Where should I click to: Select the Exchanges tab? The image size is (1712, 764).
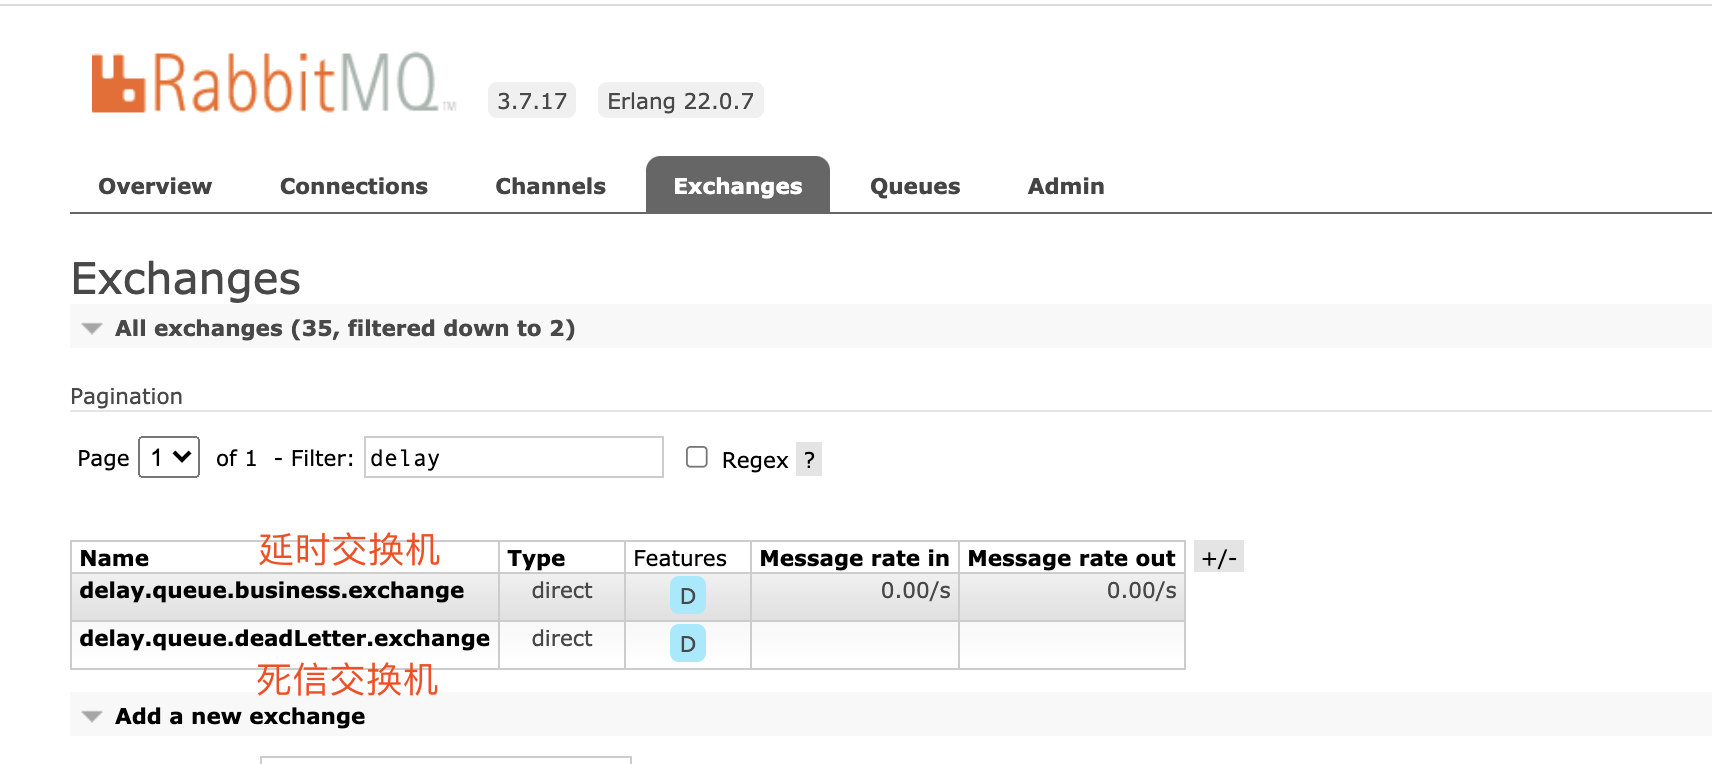(x=738, y=186)
